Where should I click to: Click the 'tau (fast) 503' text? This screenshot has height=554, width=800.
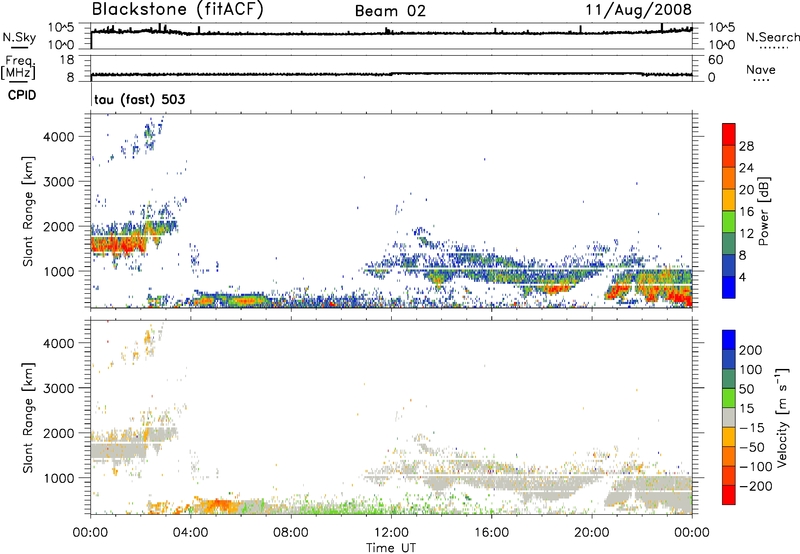pos(140,99)
